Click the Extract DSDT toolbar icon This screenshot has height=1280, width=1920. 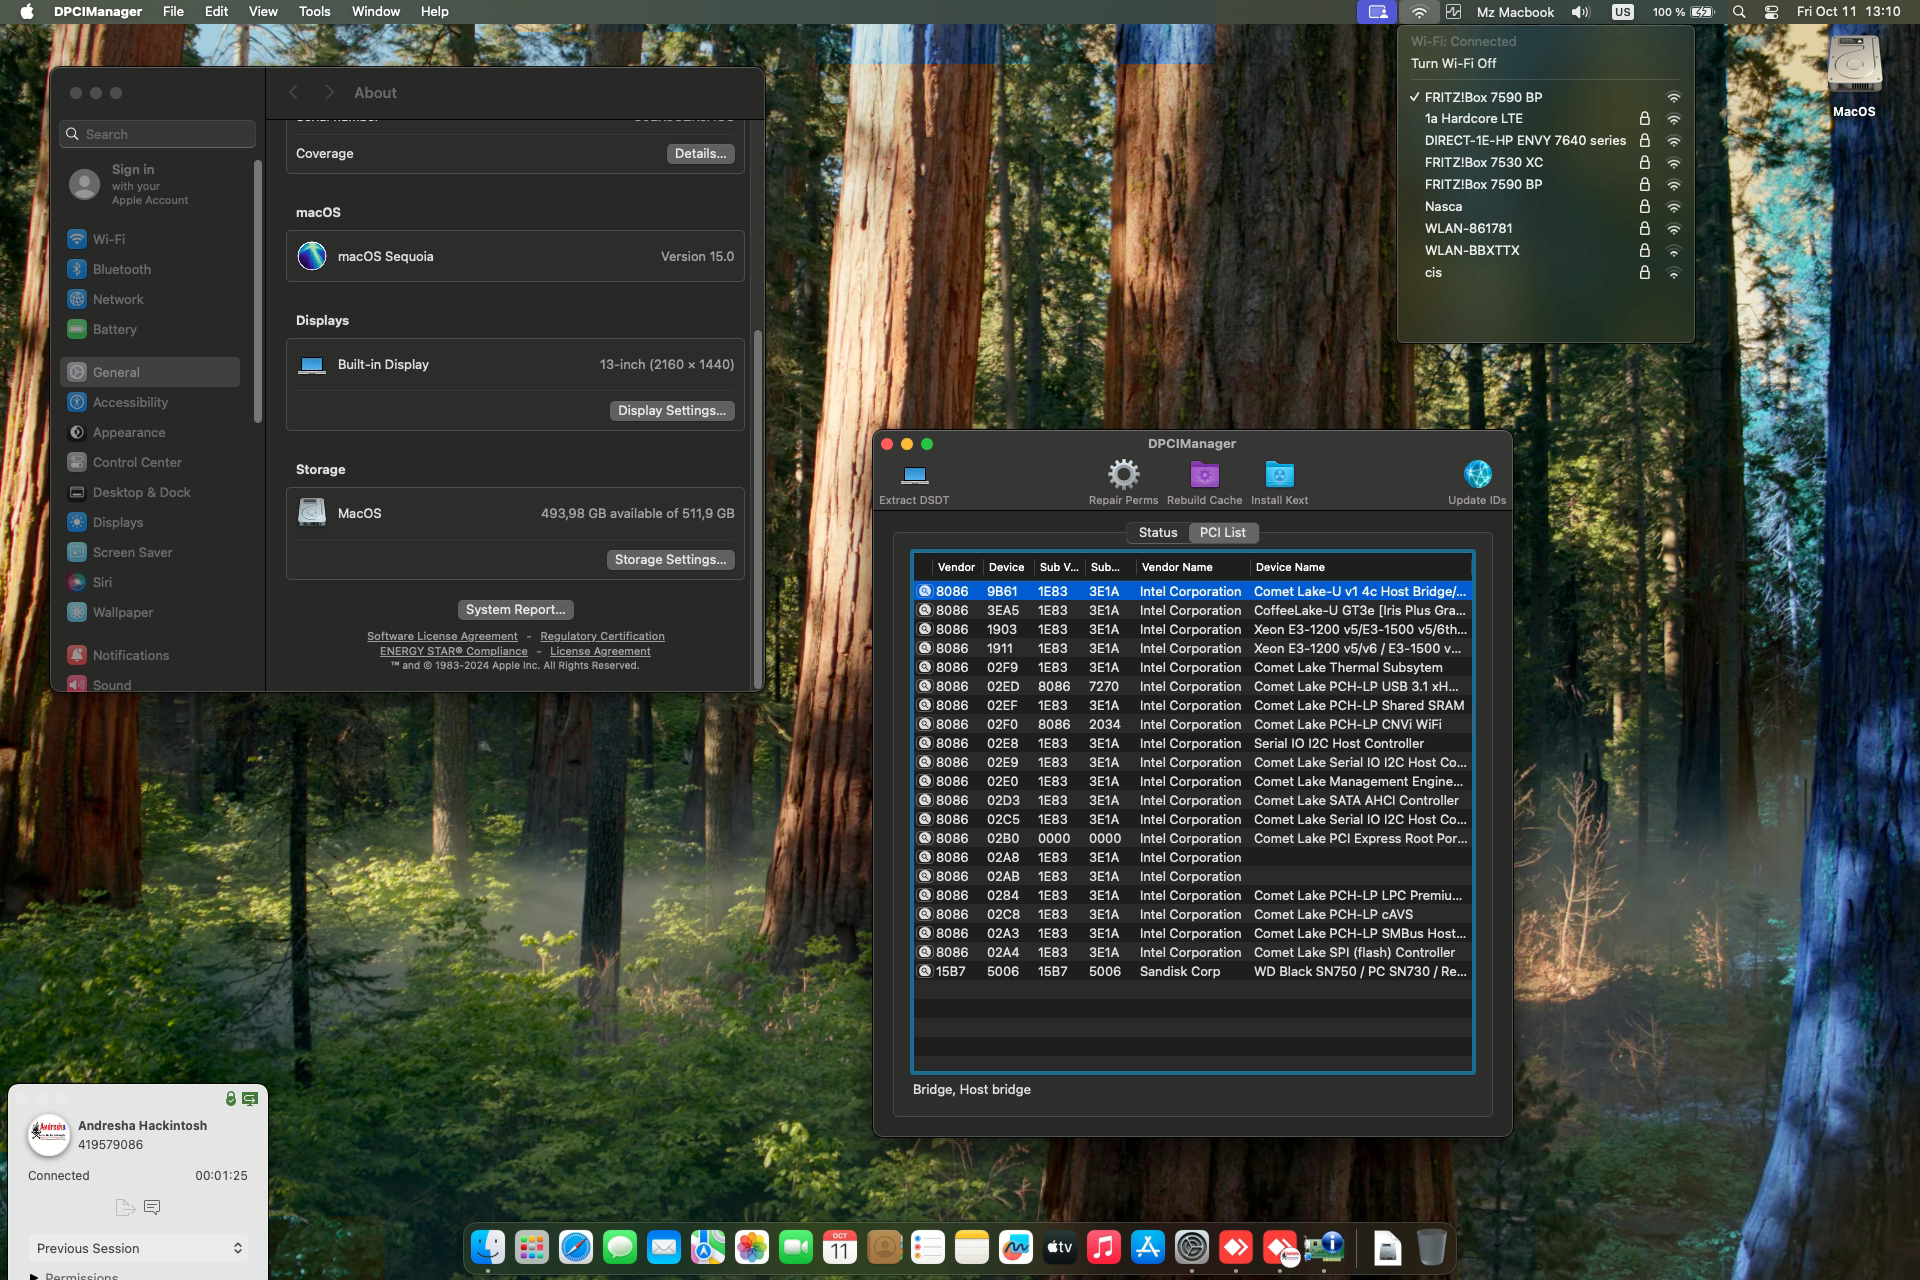point(914,474)
